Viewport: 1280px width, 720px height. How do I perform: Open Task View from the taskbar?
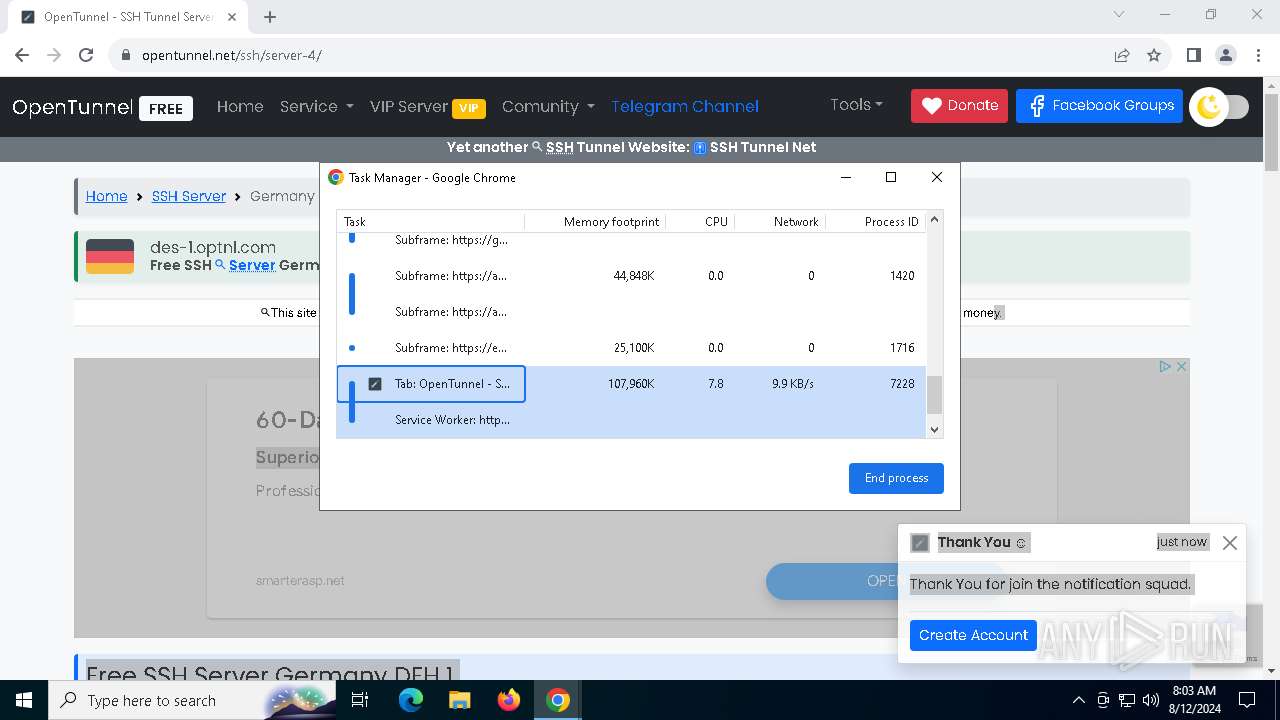click(x=361, y=700)
